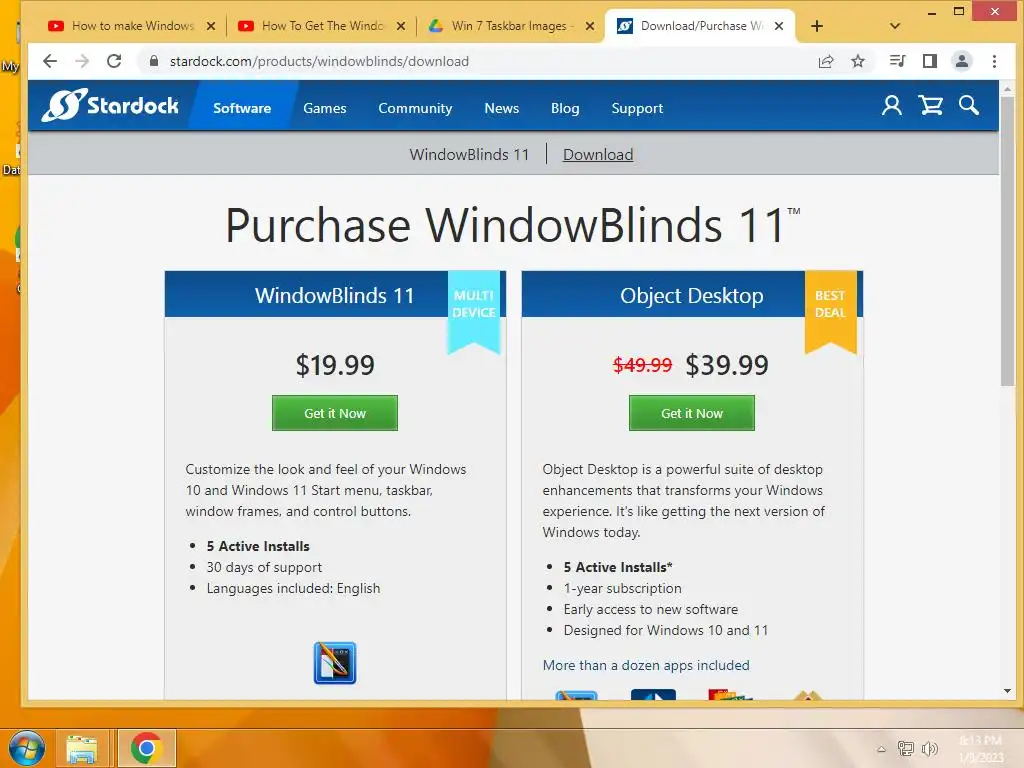This screenshot has width=1024, height=768.
Task: Open File Explorer from the taskbar
Action: [x=82, y=749]
